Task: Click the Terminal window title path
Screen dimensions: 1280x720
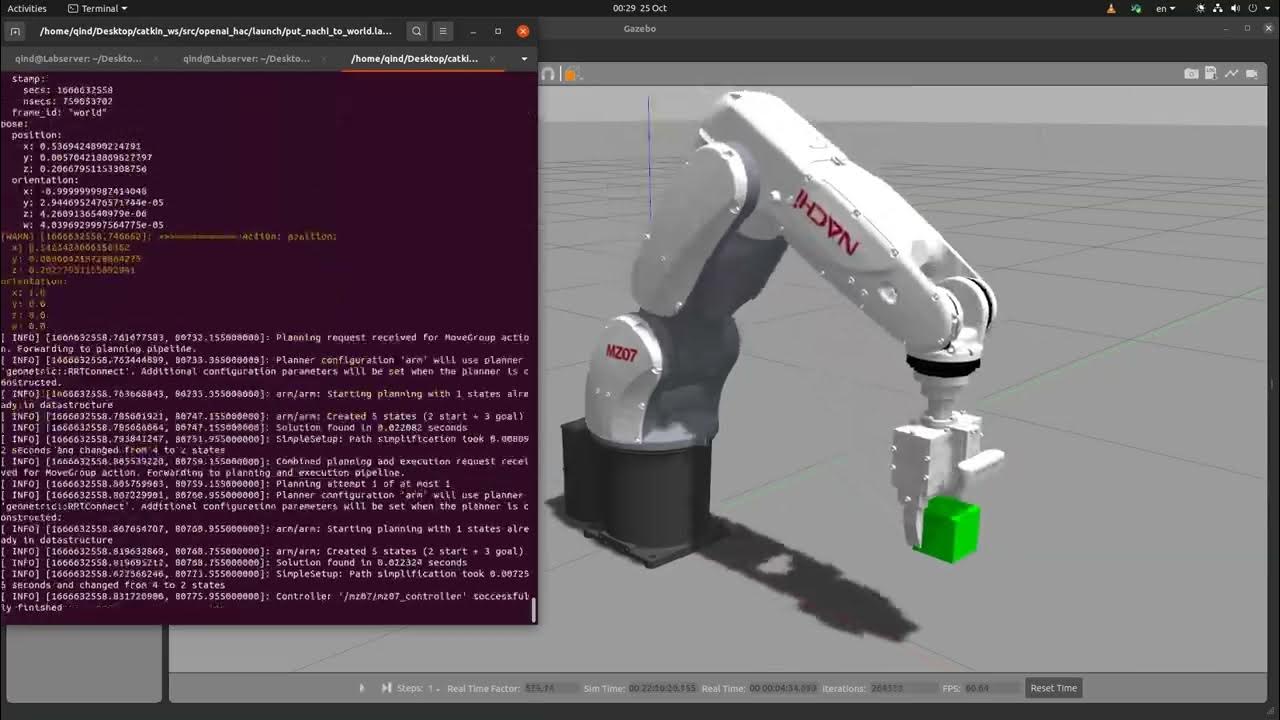Action: point(216,31)
